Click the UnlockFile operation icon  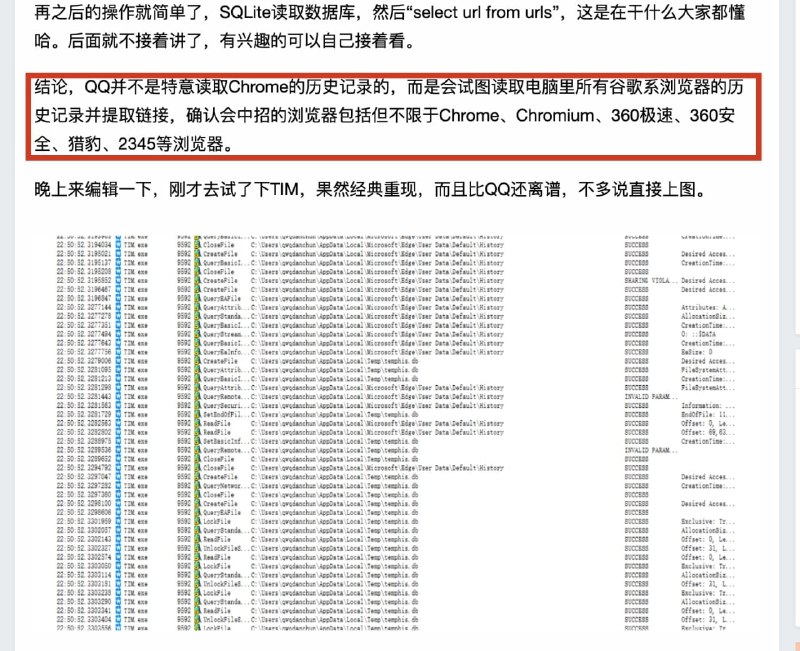click(198, 547)
